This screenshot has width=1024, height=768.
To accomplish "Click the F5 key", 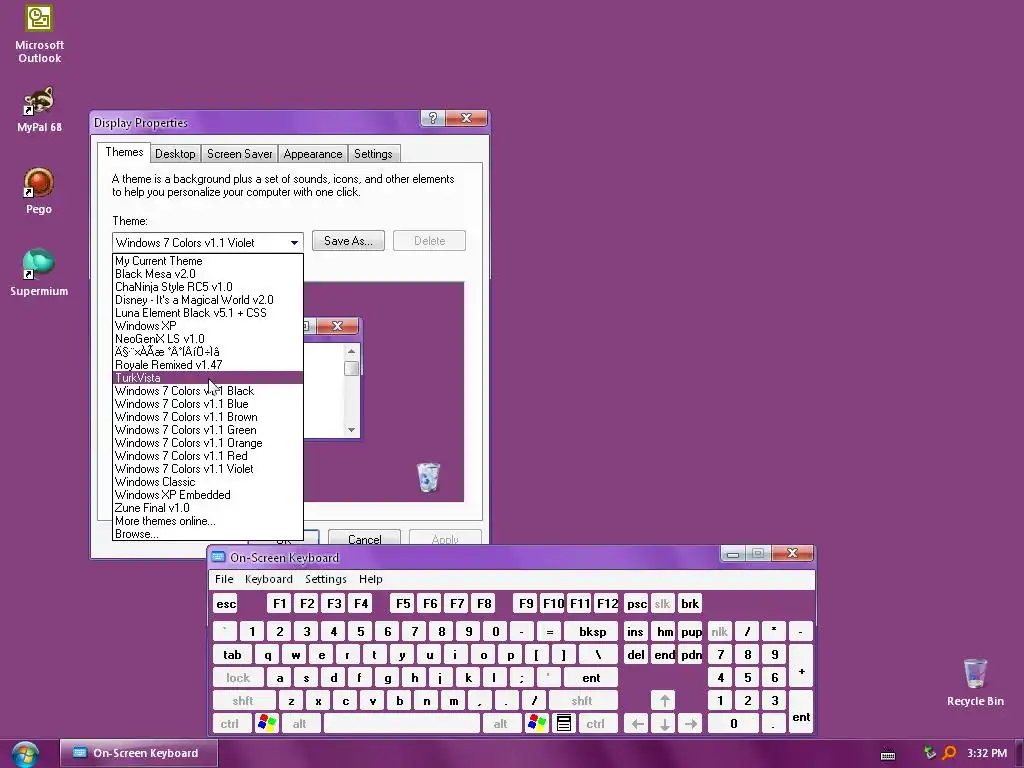I will (403, 603).
